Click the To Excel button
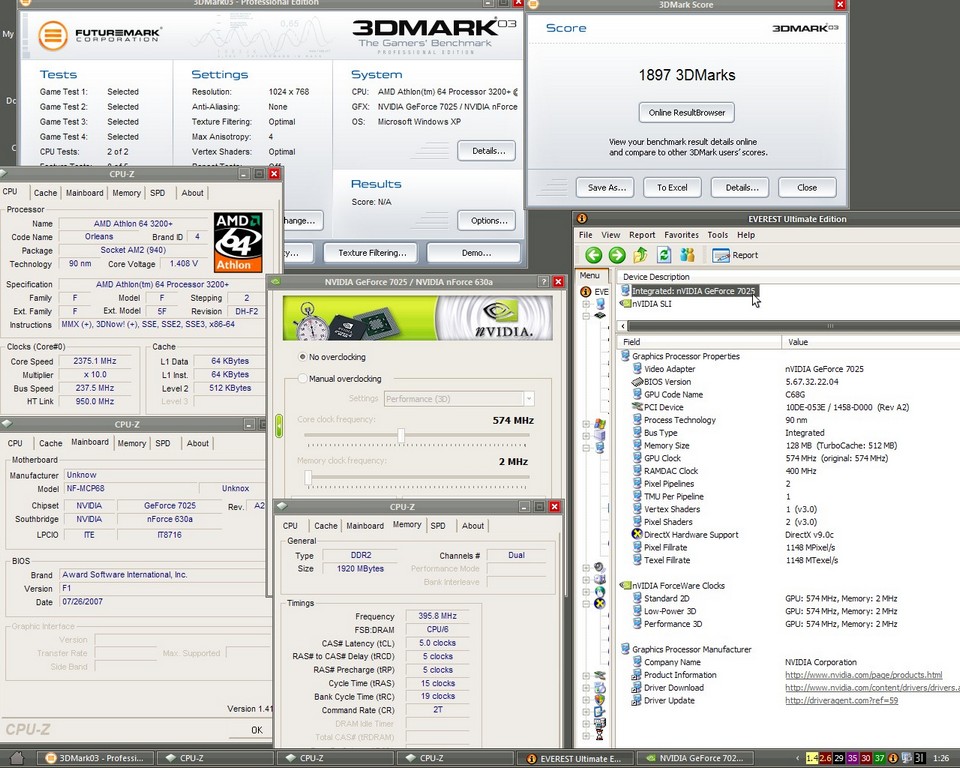 coord(672,187)
